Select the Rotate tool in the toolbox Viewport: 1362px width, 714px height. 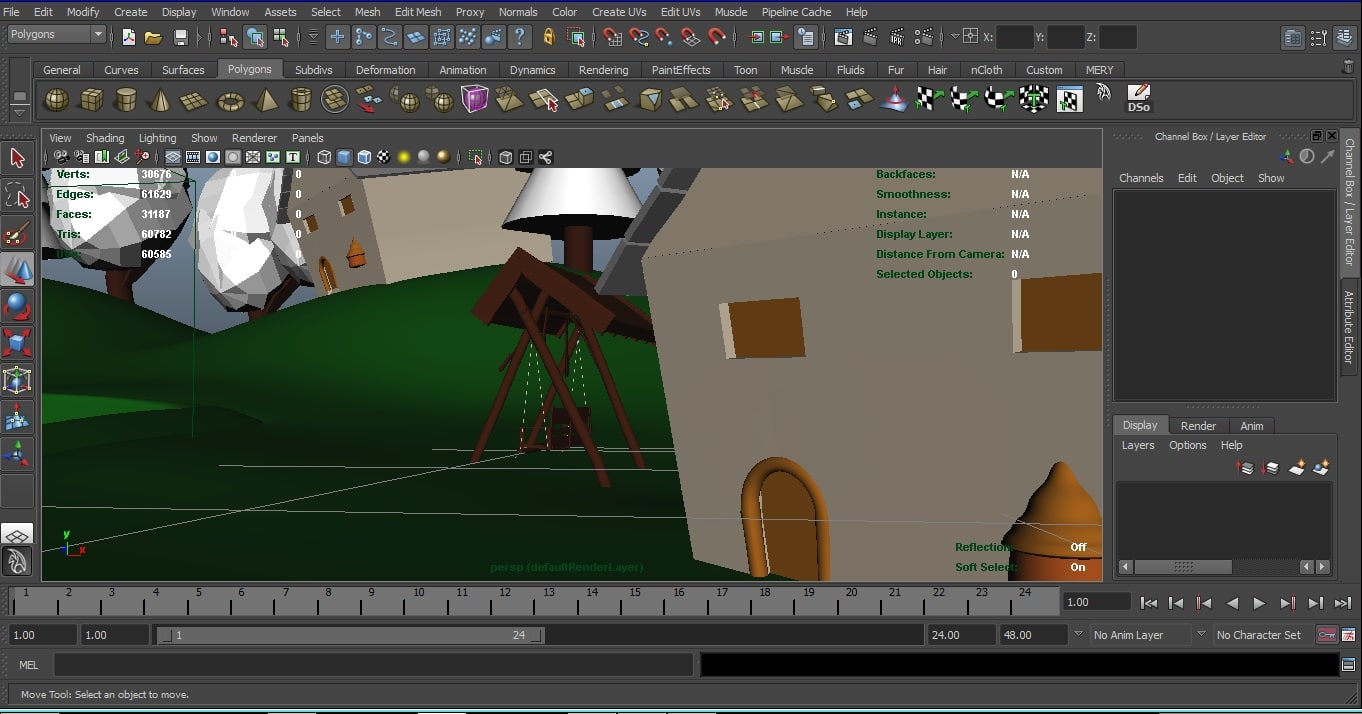tap(17, 307)
